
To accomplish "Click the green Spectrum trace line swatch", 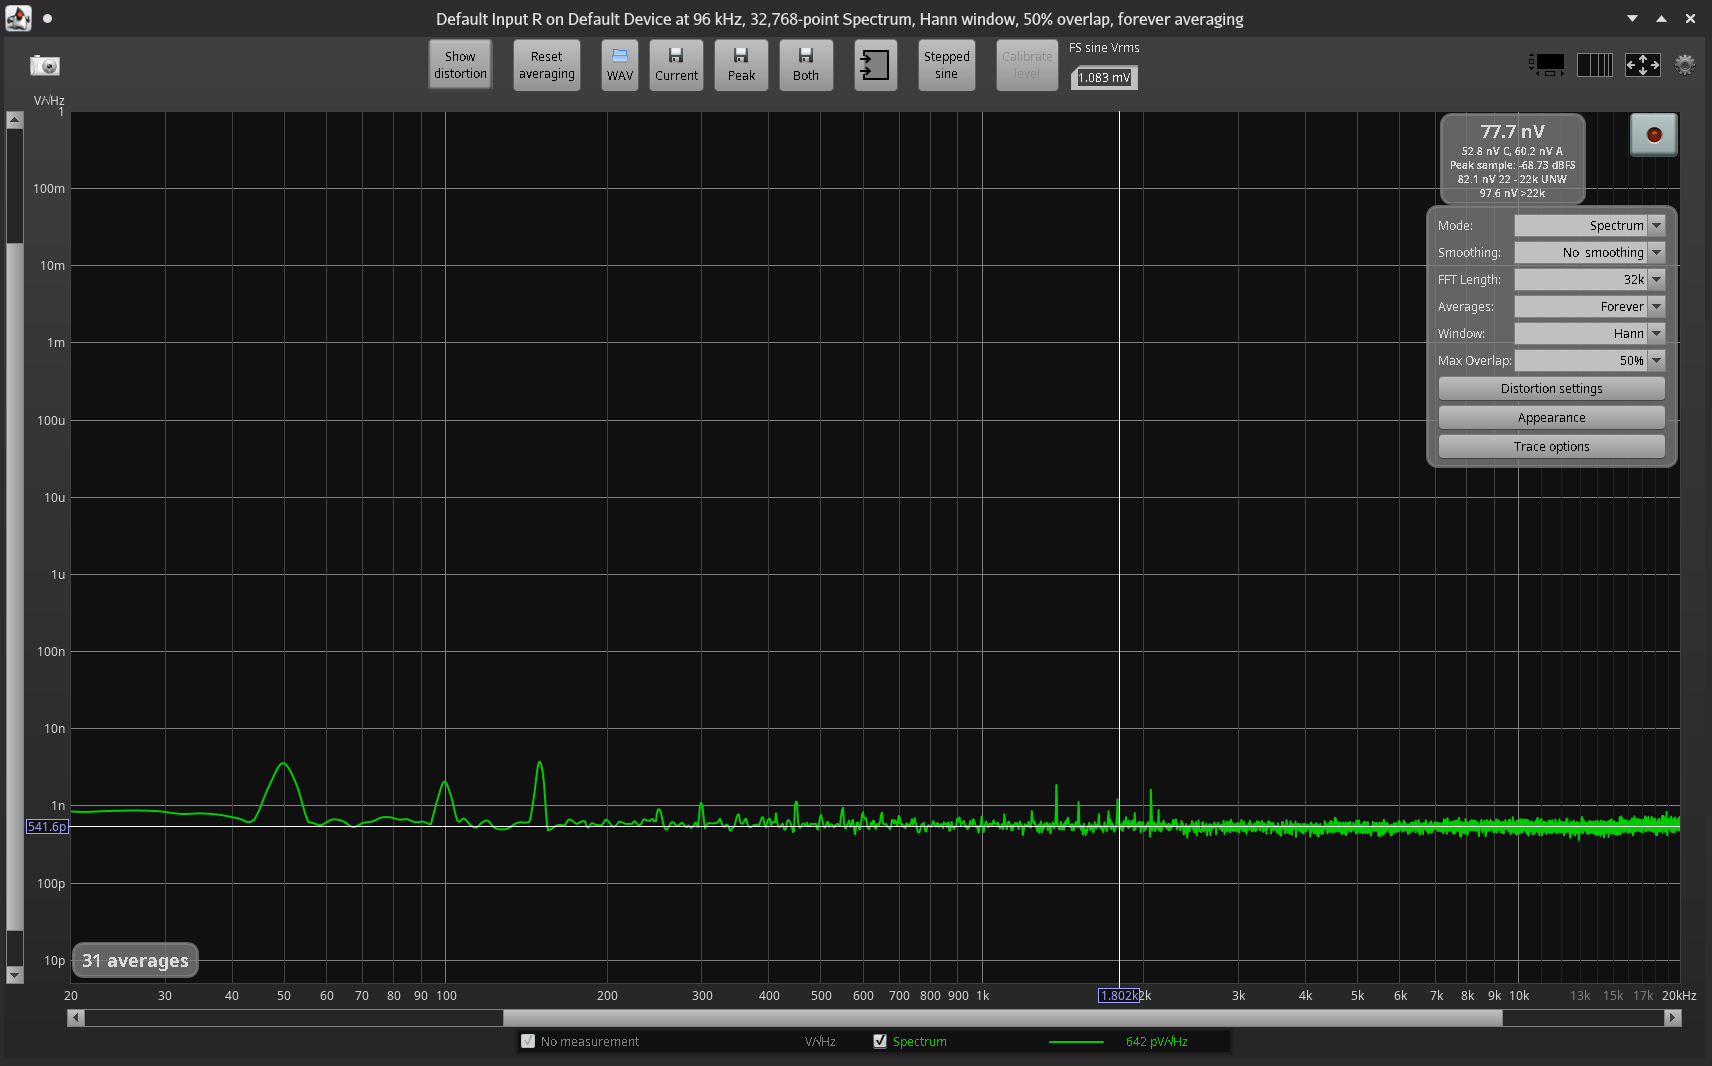I will pyautogui.click(x=1076, y=1042).
